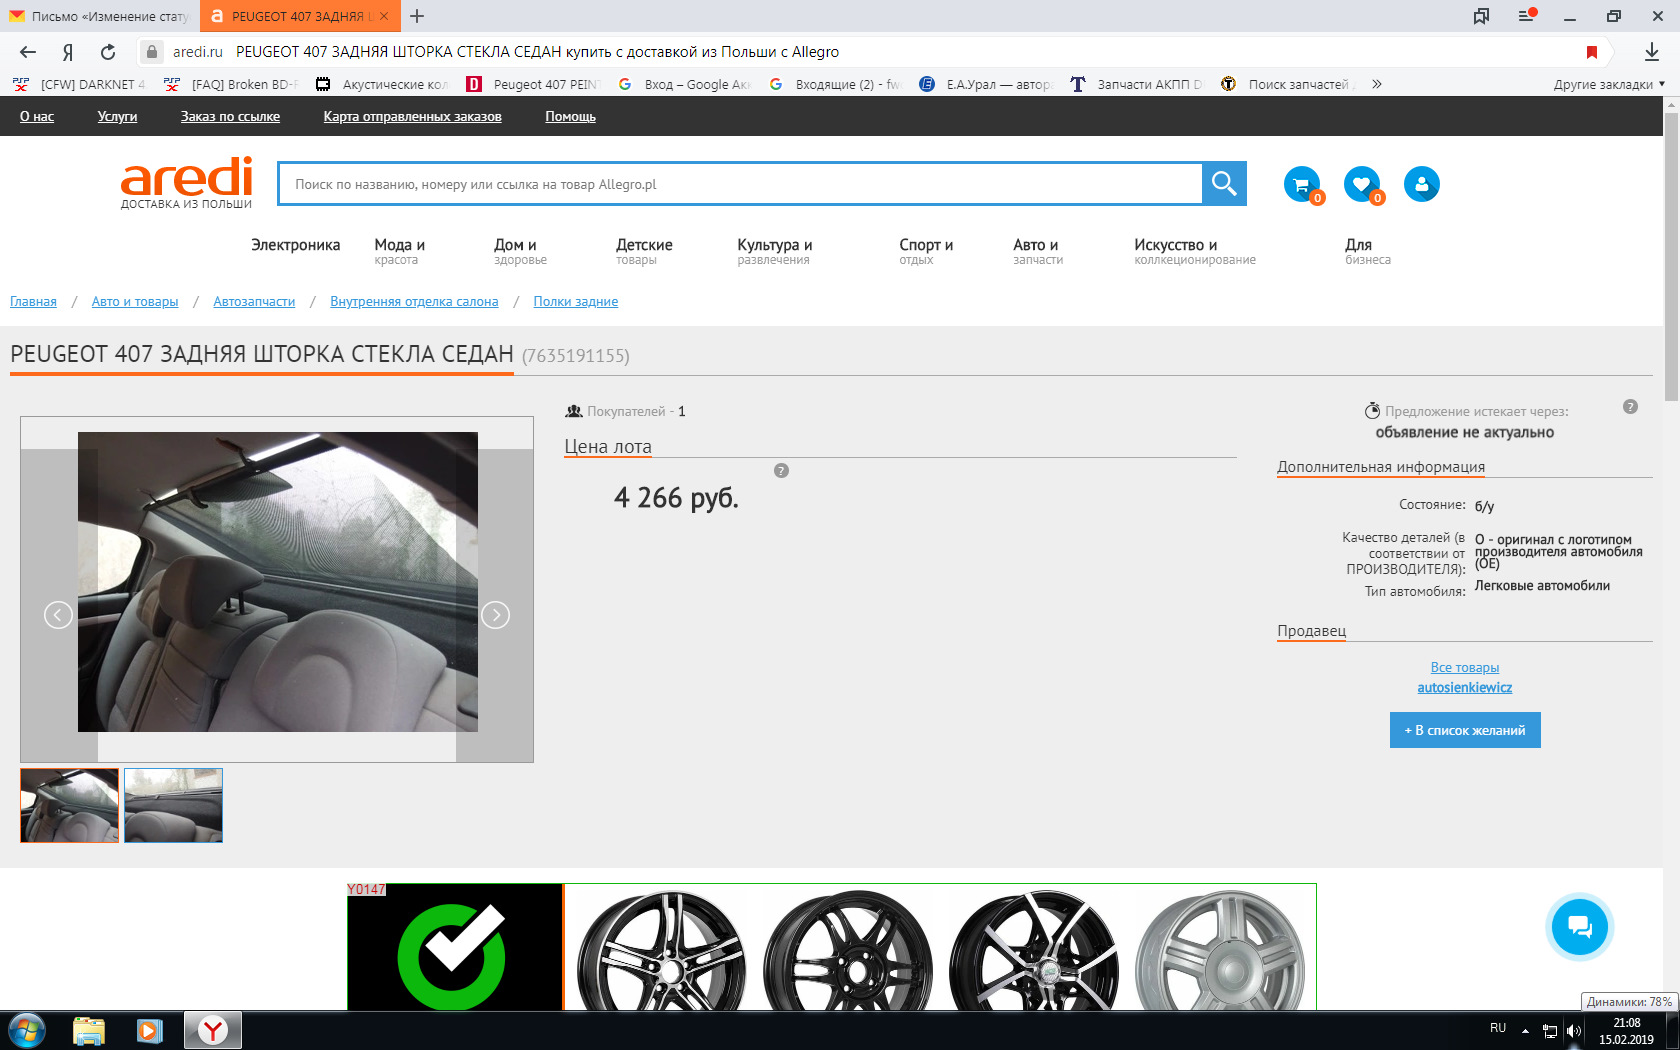The image size is (1680, 1050).
Task: Open seller's Все товары link
Action: (1465, 668)
